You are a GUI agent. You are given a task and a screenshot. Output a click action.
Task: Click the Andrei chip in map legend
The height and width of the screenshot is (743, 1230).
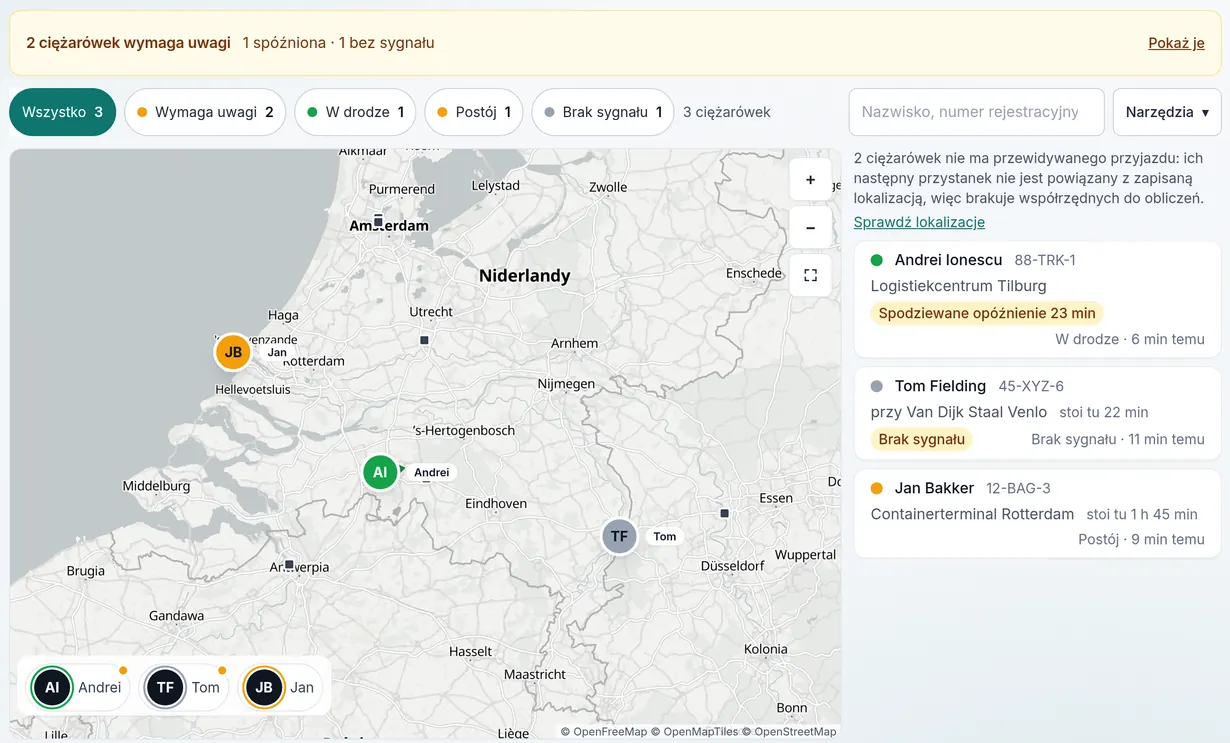pos(79,687)
